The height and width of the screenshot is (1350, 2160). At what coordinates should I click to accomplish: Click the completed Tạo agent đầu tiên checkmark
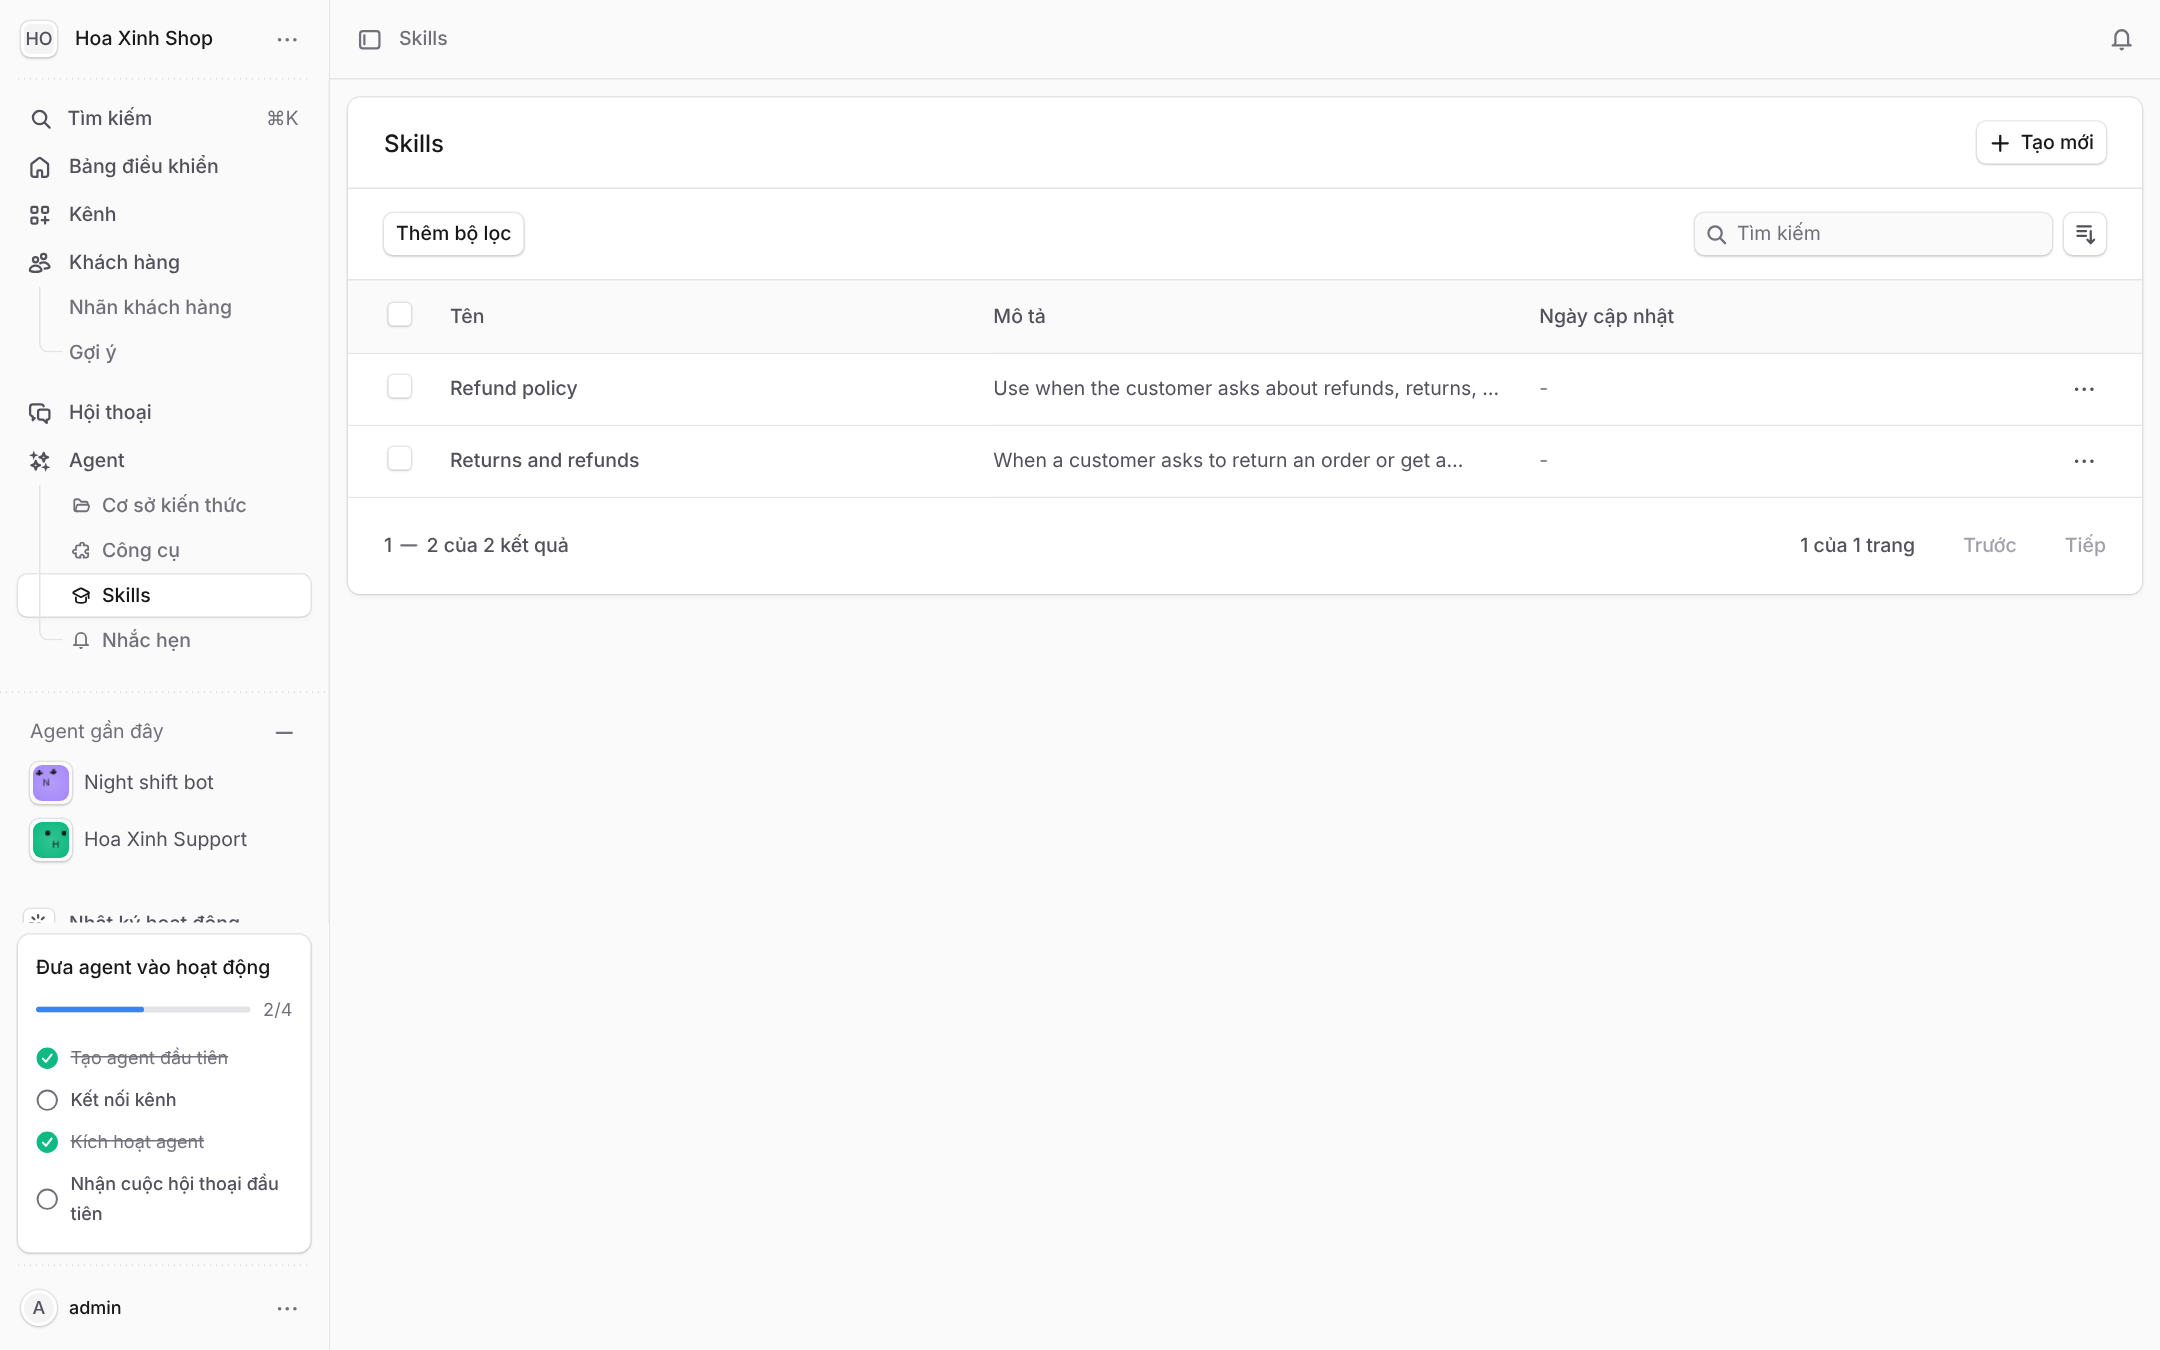coord(47,1058)
